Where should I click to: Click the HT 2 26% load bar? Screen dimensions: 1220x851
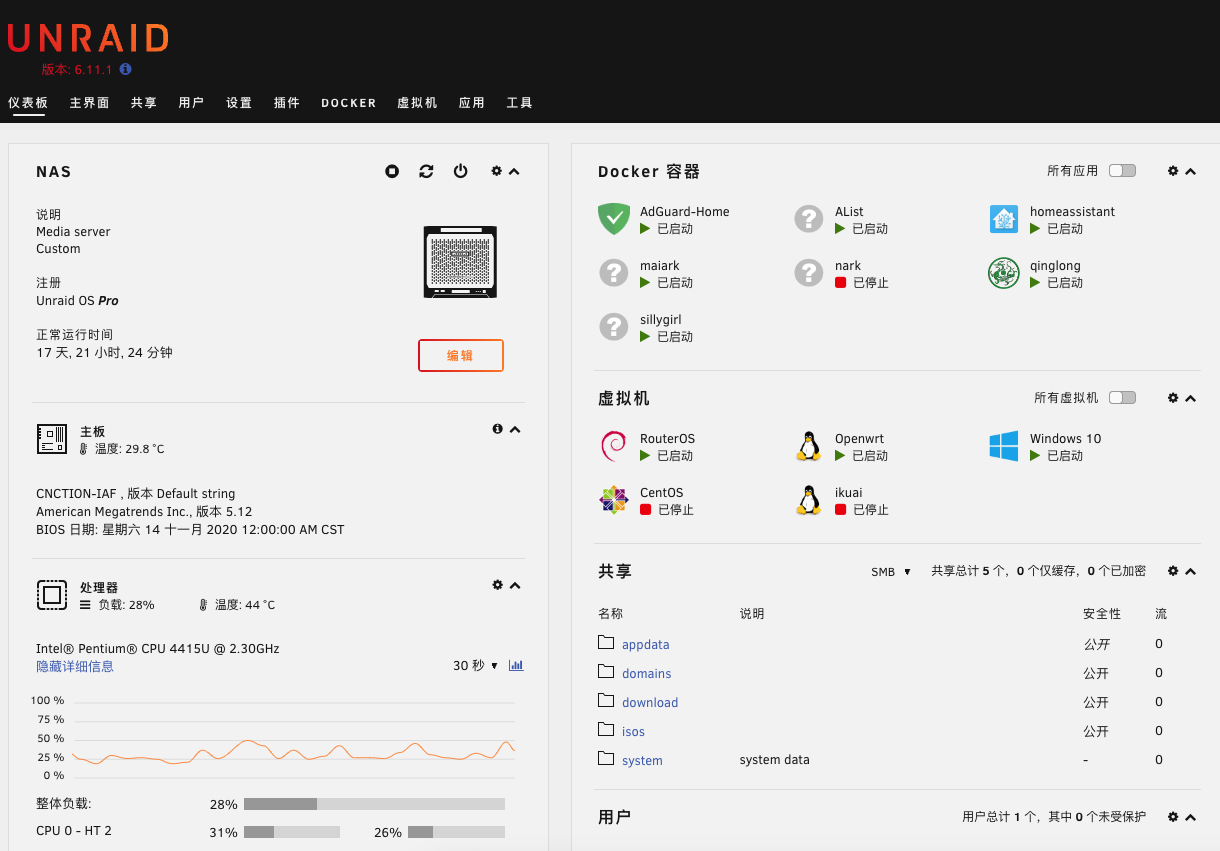[x=456, y=832]
